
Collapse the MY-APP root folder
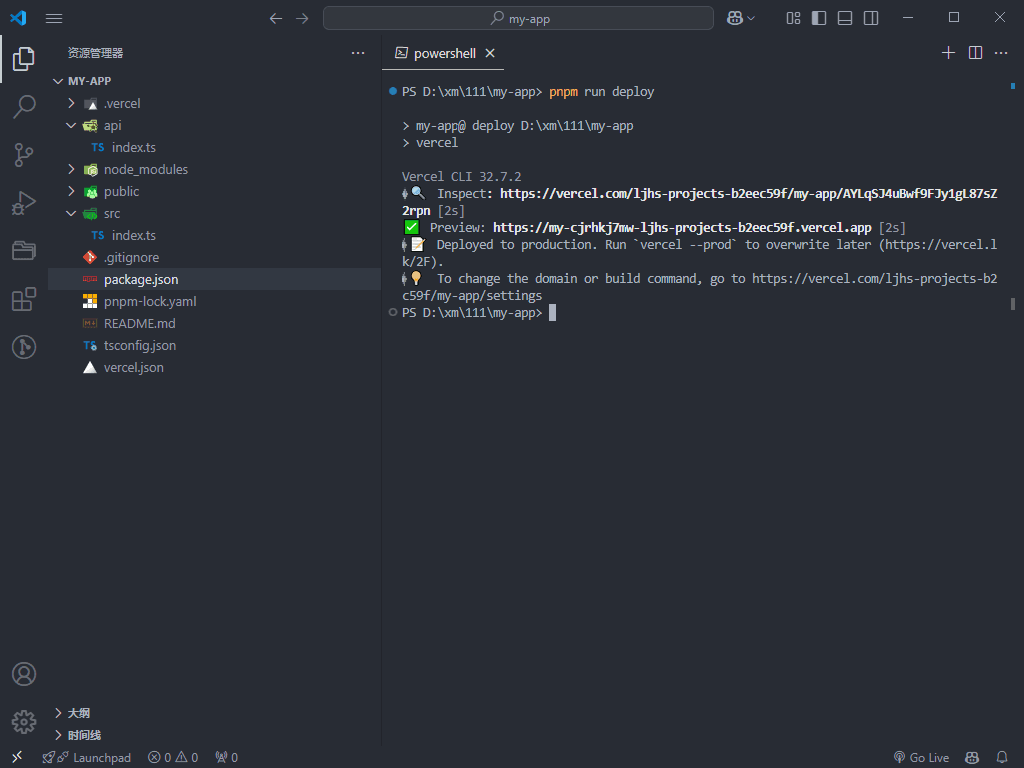pos(214,81)
